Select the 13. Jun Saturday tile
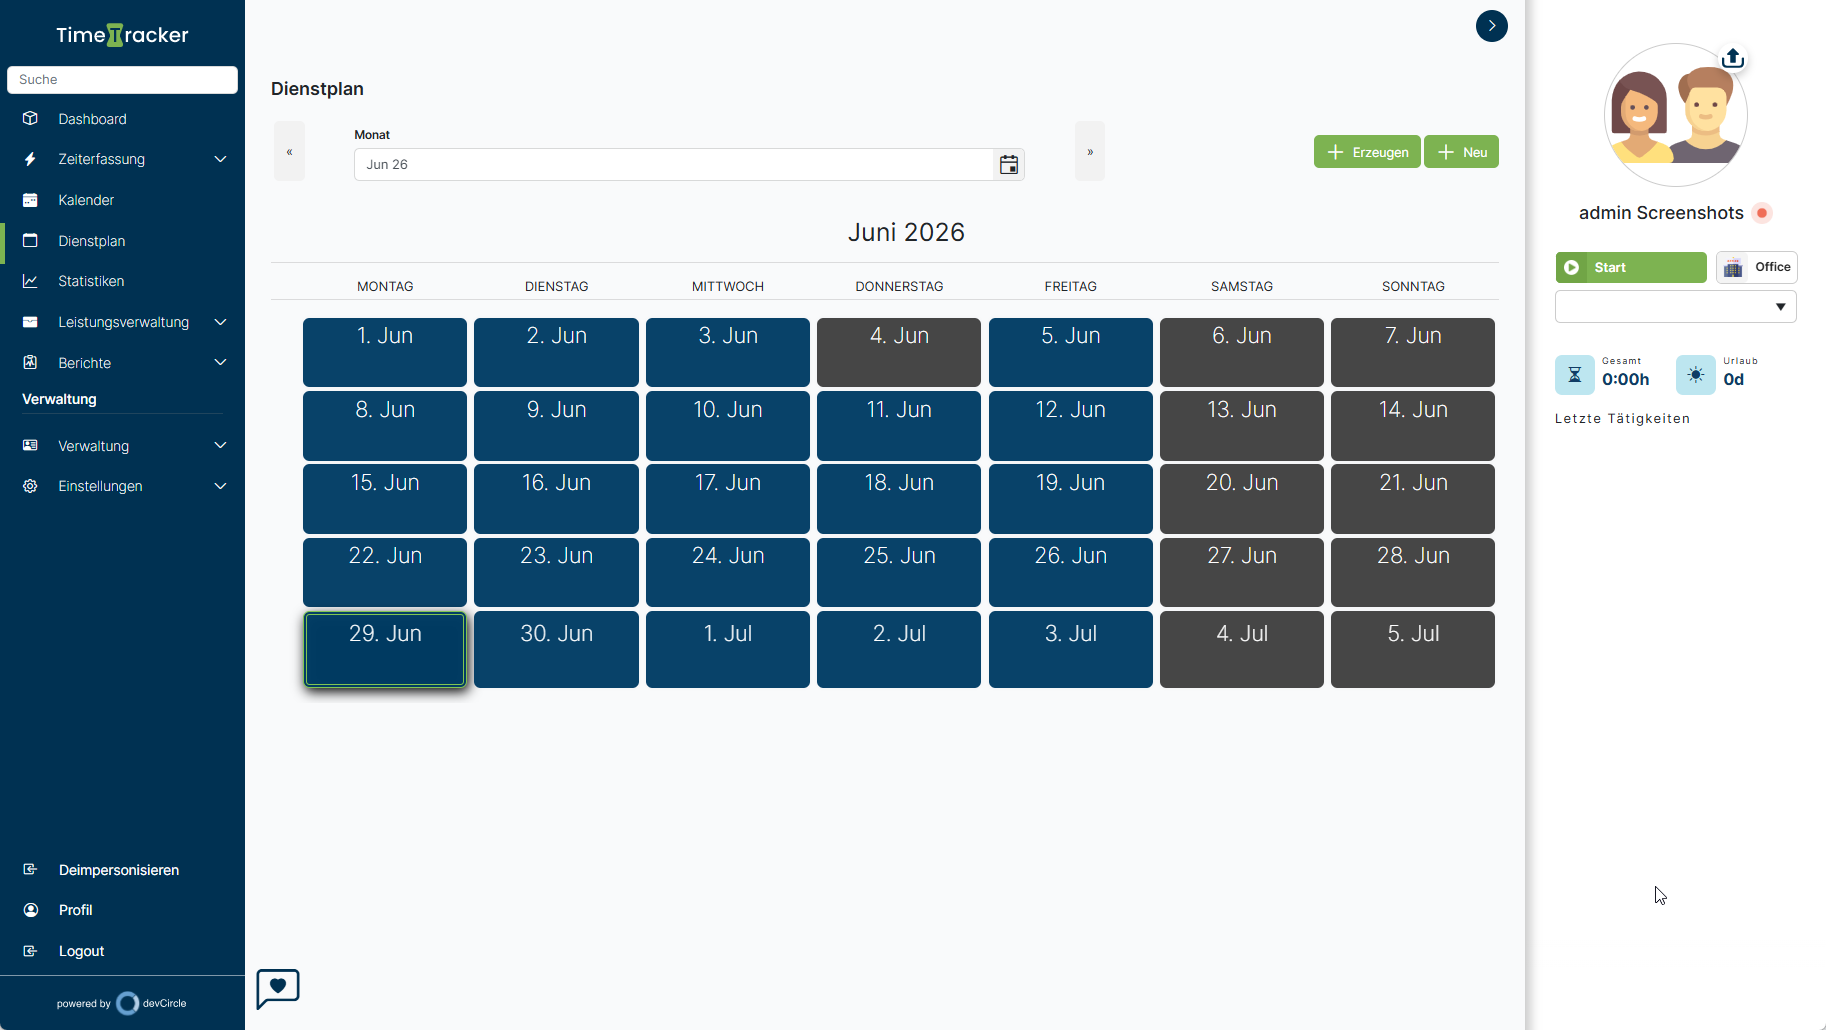This screenshot has width=1826, height=1030. click(1242, 425)
